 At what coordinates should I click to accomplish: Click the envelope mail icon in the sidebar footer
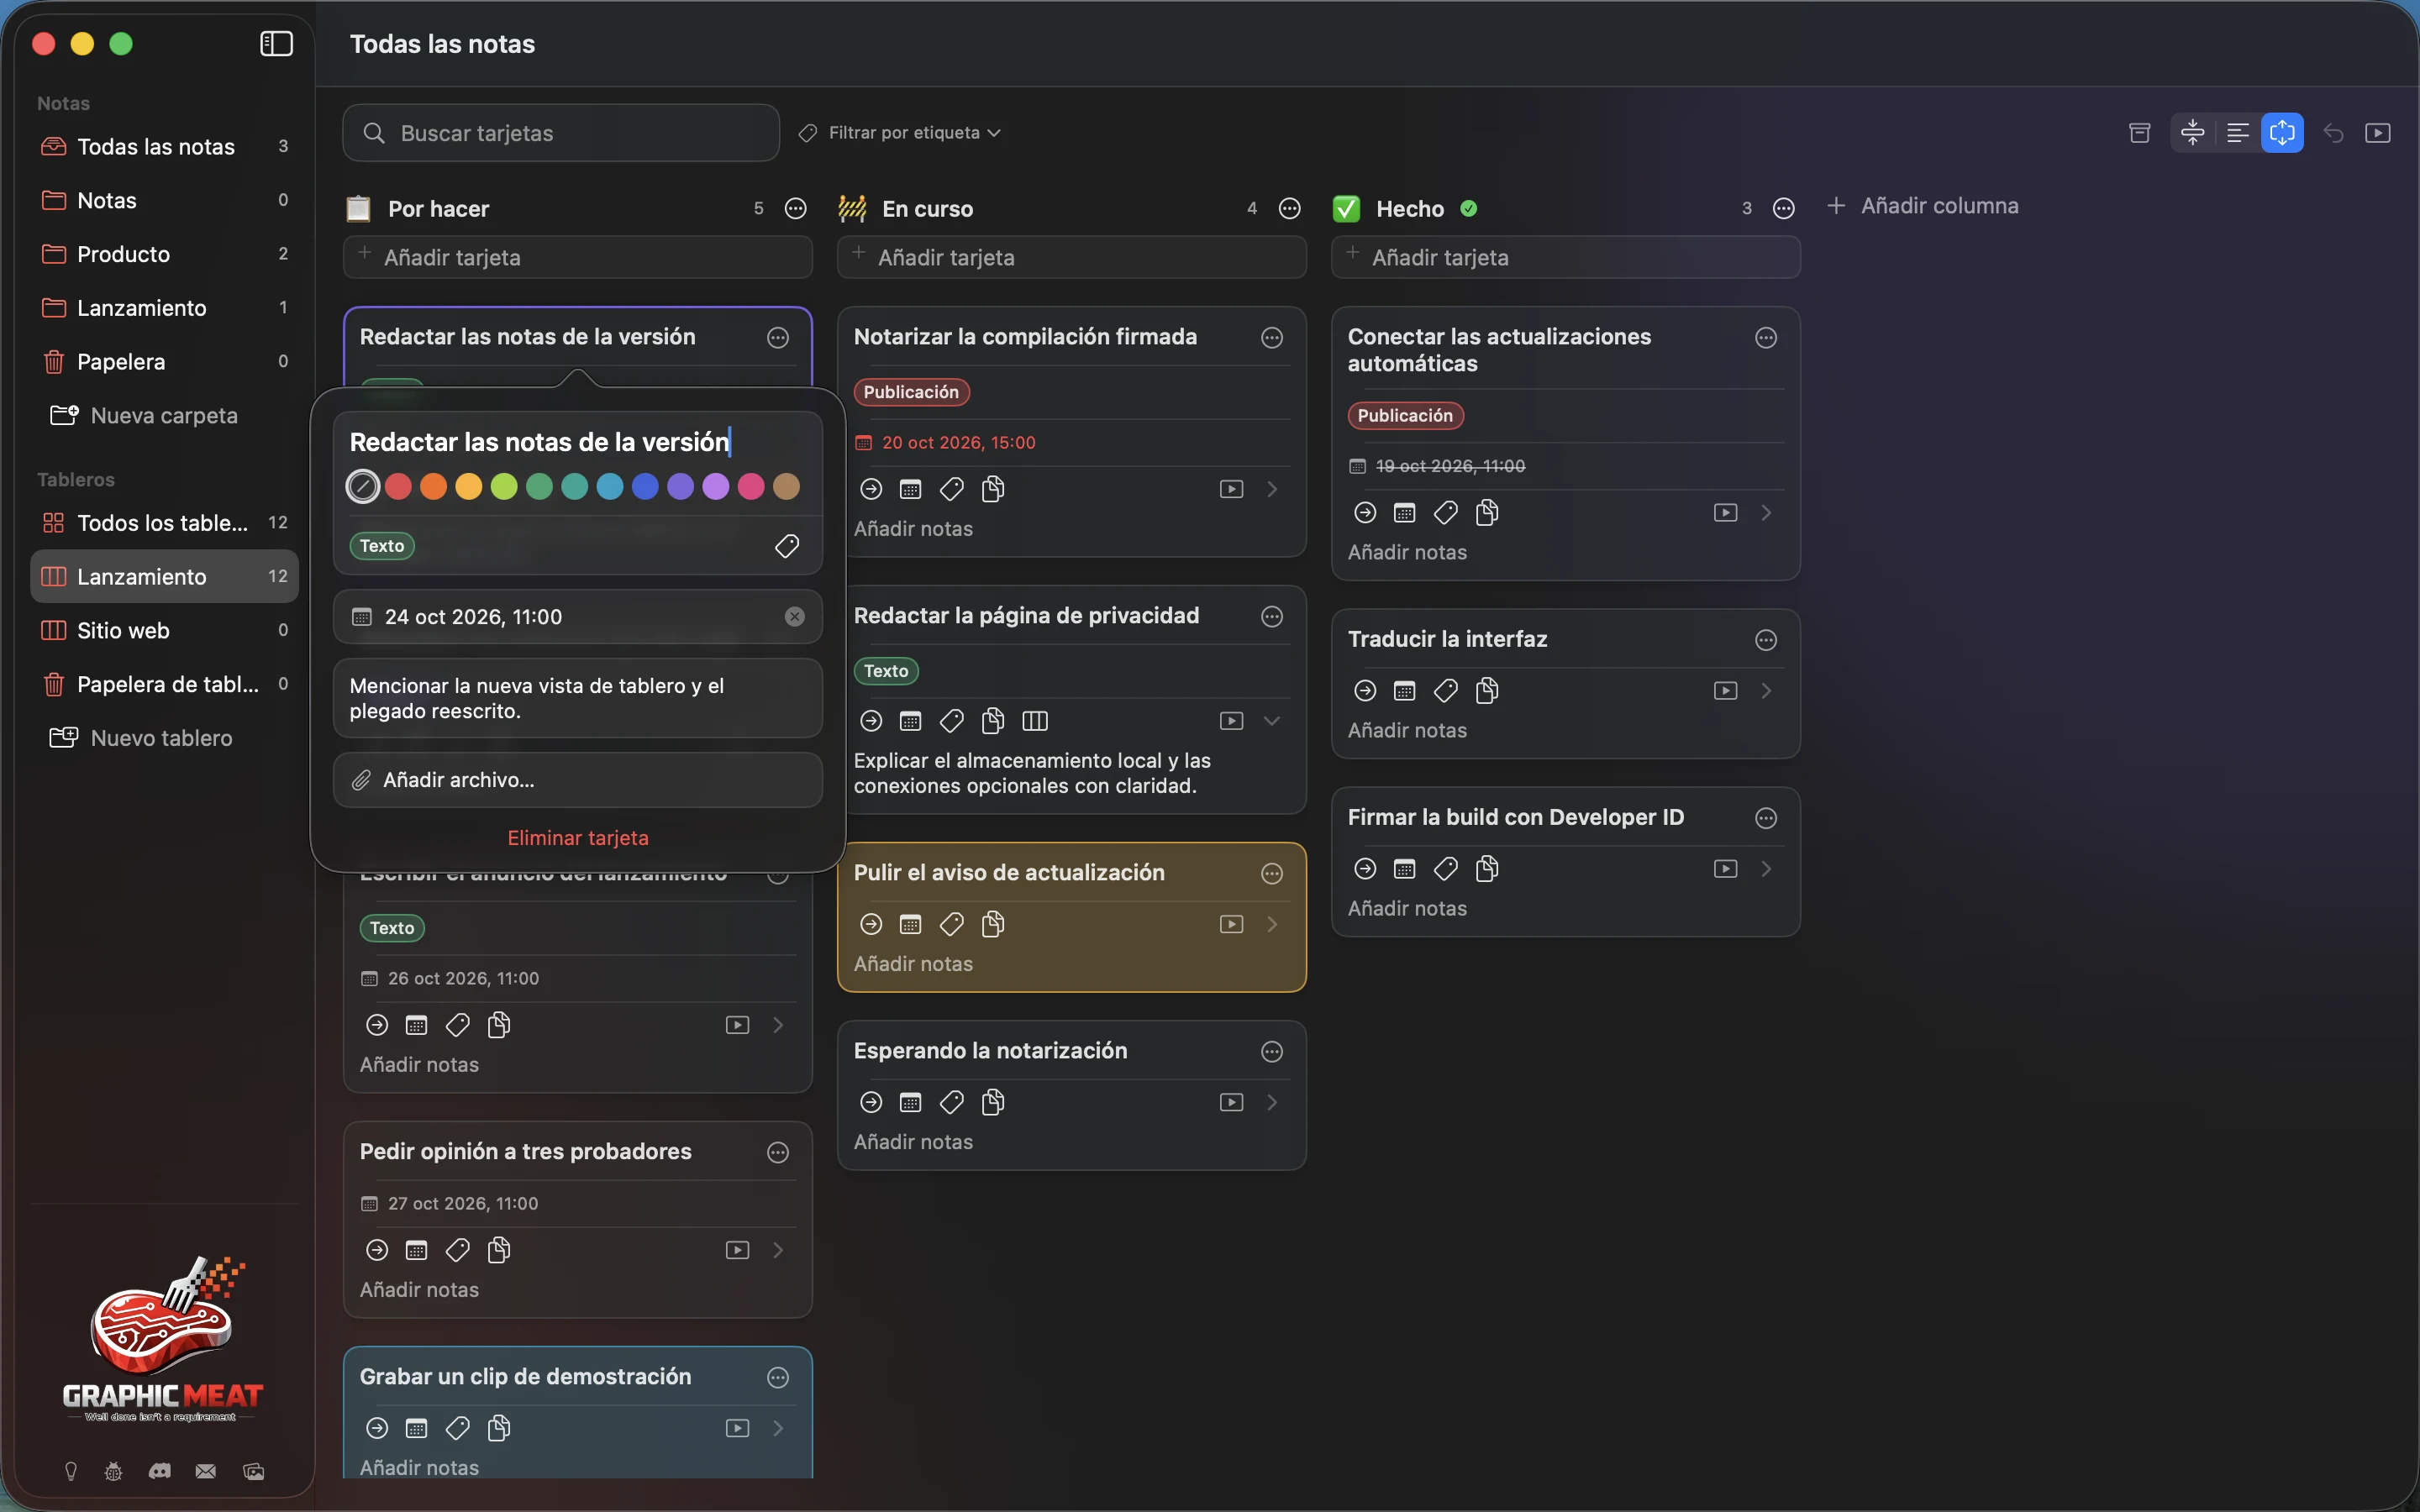click(x=206, y=1471)
